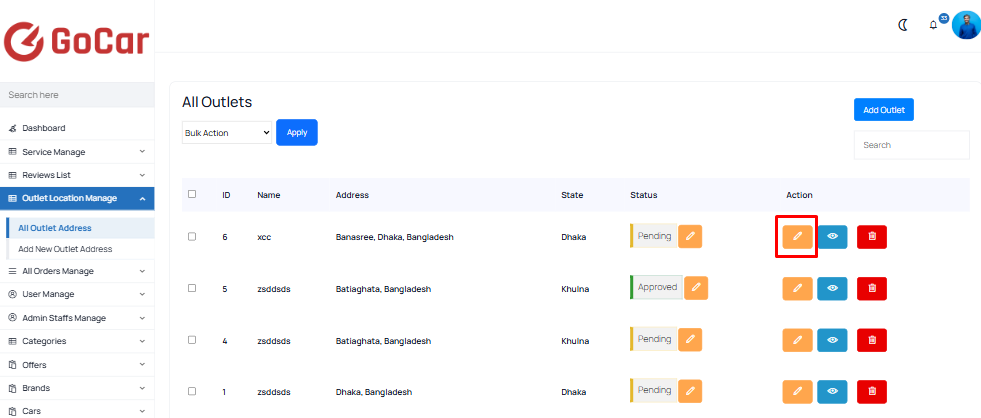This screenshot has width=981, height=418.
Task: Click the Add Outlet button
Action: click(x=883, y=110)
